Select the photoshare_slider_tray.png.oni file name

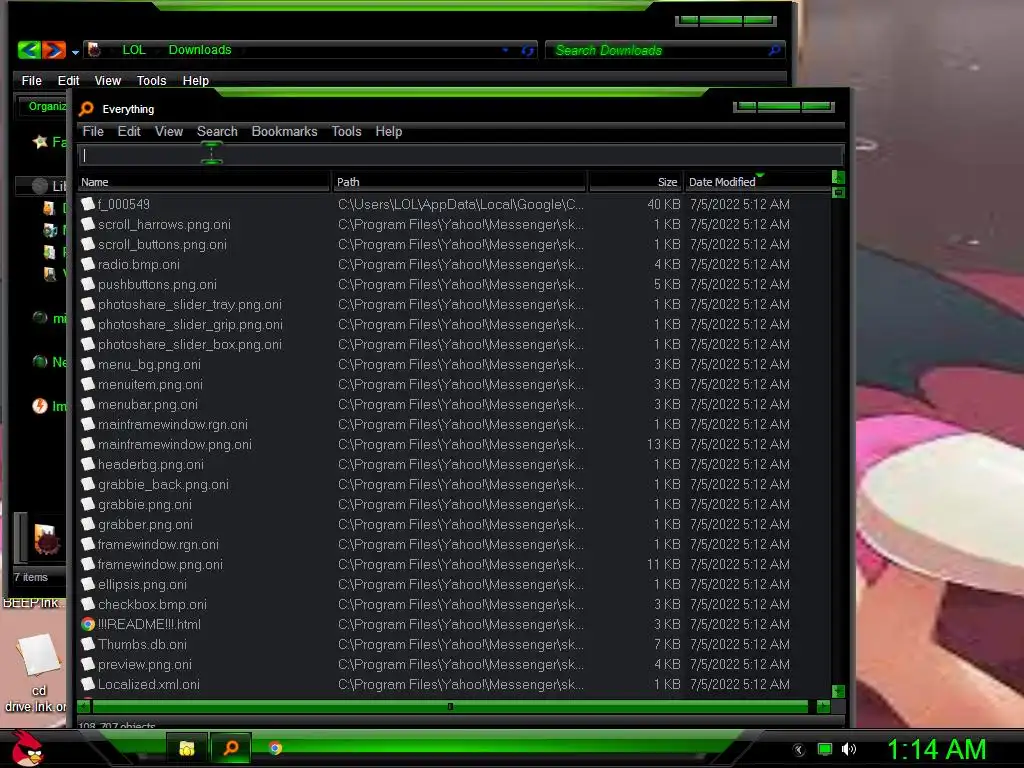click(x=189, y=304)
